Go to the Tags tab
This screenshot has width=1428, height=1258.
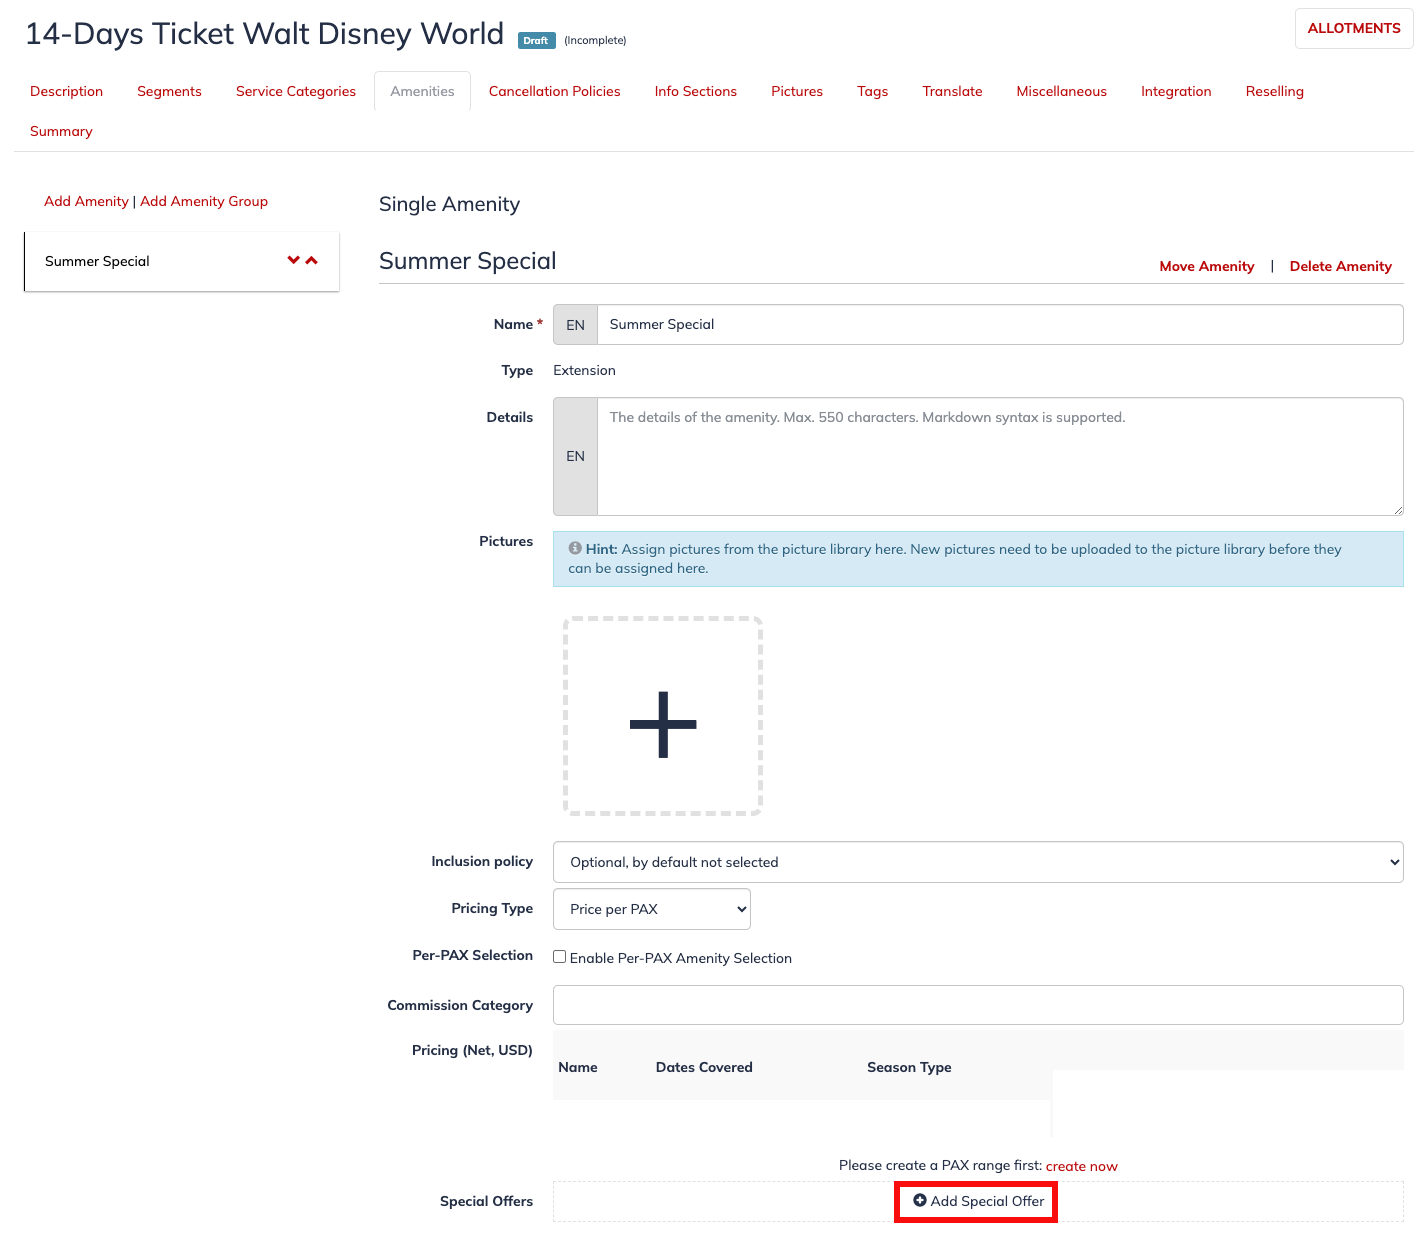(x=872, y=91)
